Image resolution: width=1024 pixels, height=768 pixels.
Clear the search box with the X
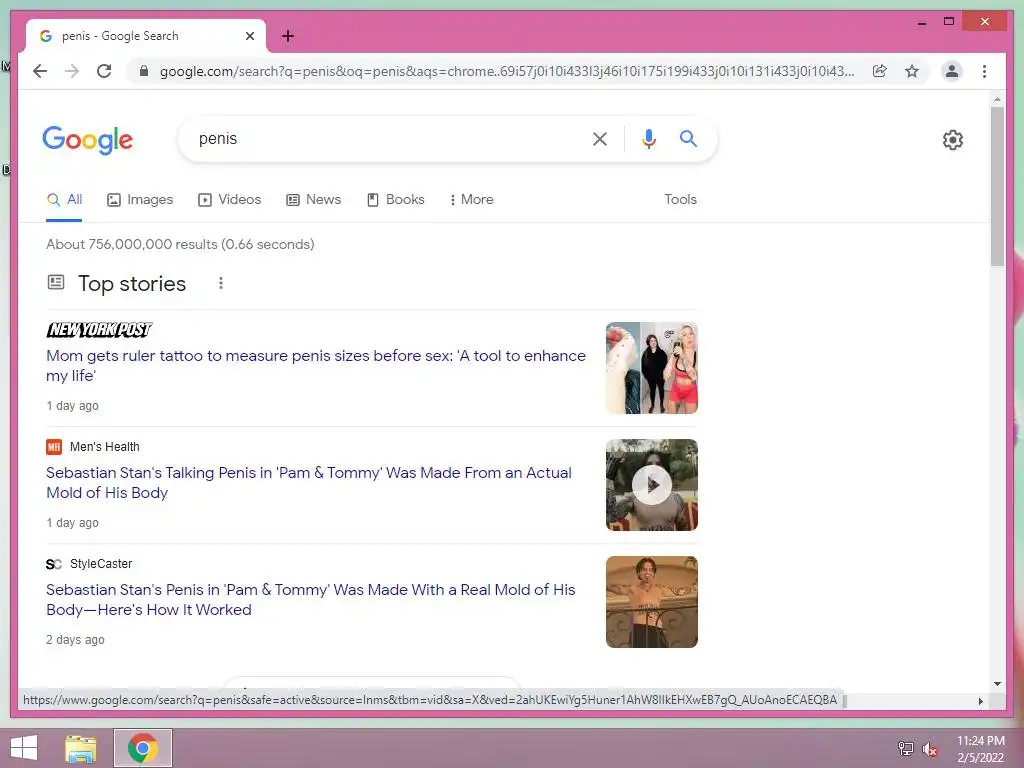pos(600,139)
